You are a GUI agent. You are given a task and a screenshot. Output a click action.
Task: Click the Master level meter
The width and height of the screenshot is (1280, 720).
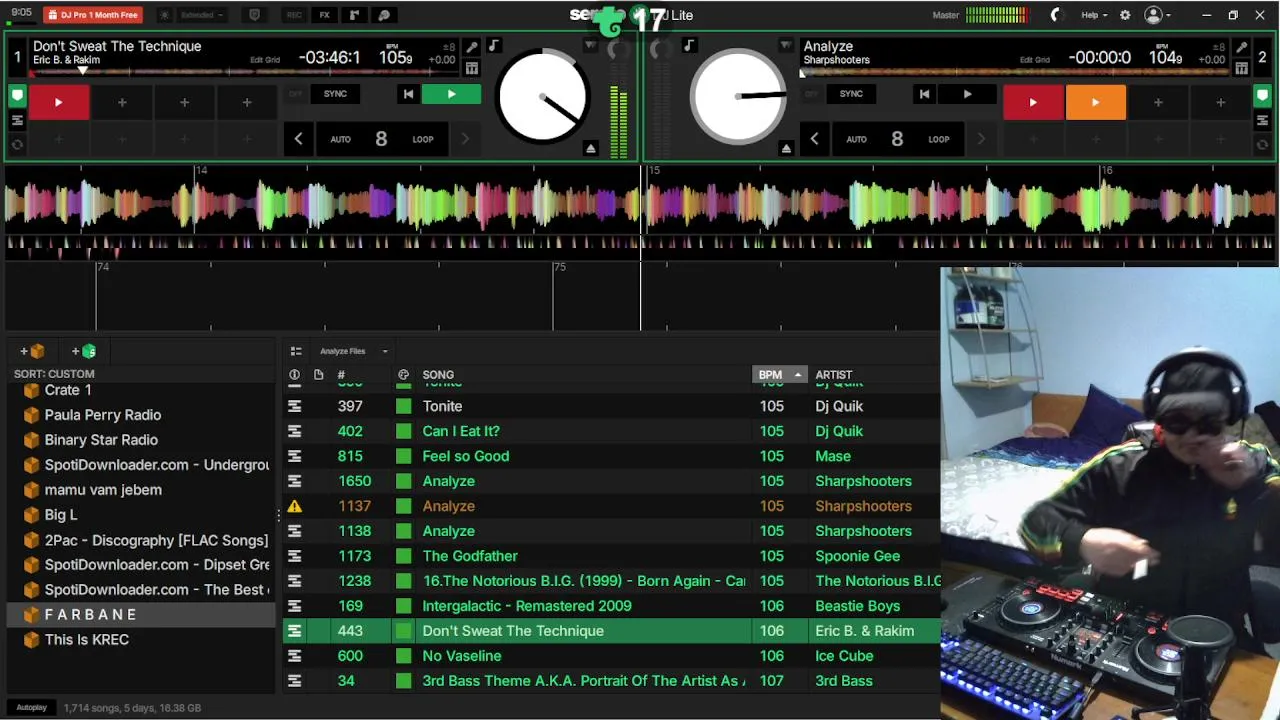click(996, 15)
